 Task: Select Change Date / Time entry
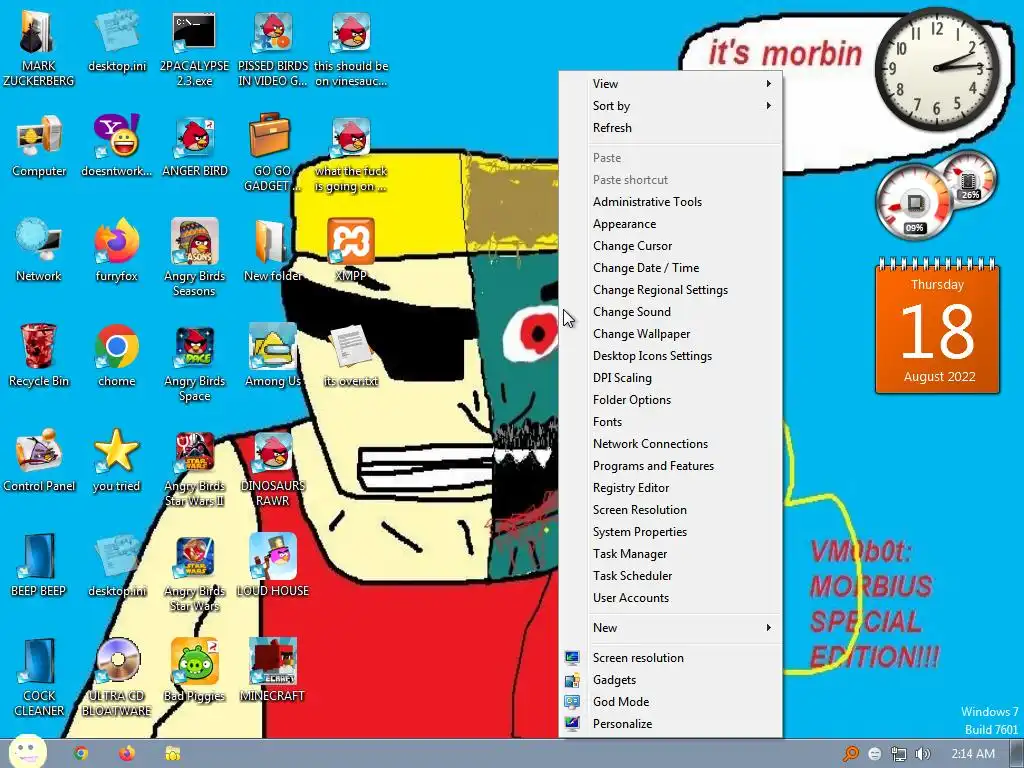click(671, 268)
